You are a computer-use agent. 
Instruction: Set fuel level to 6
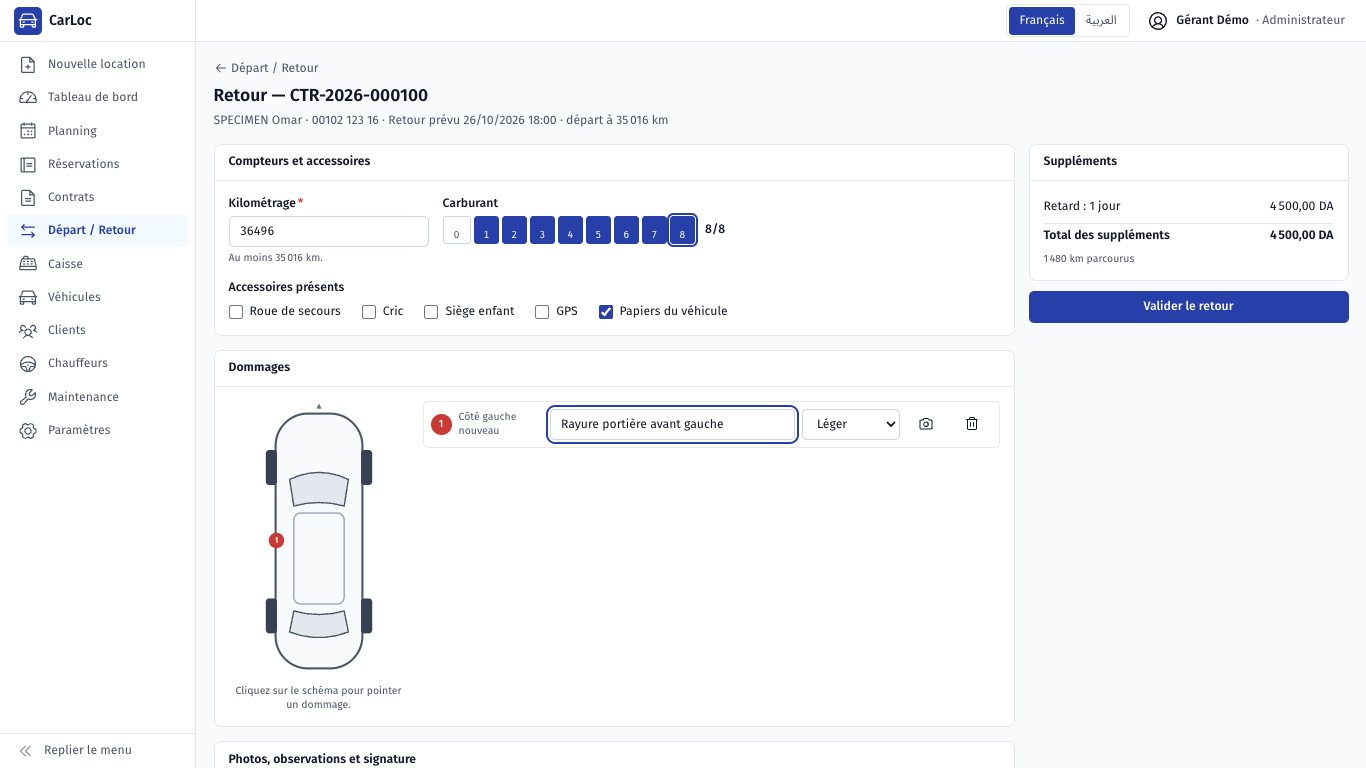click(626, 231)
